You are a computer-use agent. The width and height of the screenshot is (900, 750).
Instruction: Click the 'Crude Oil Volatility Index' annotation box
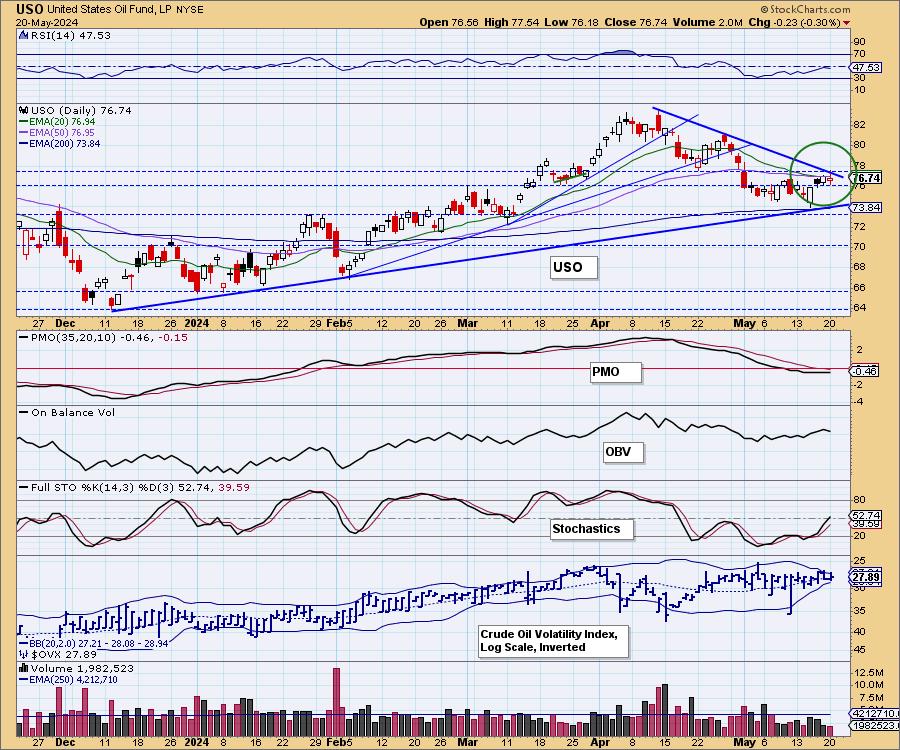[553, 641]
